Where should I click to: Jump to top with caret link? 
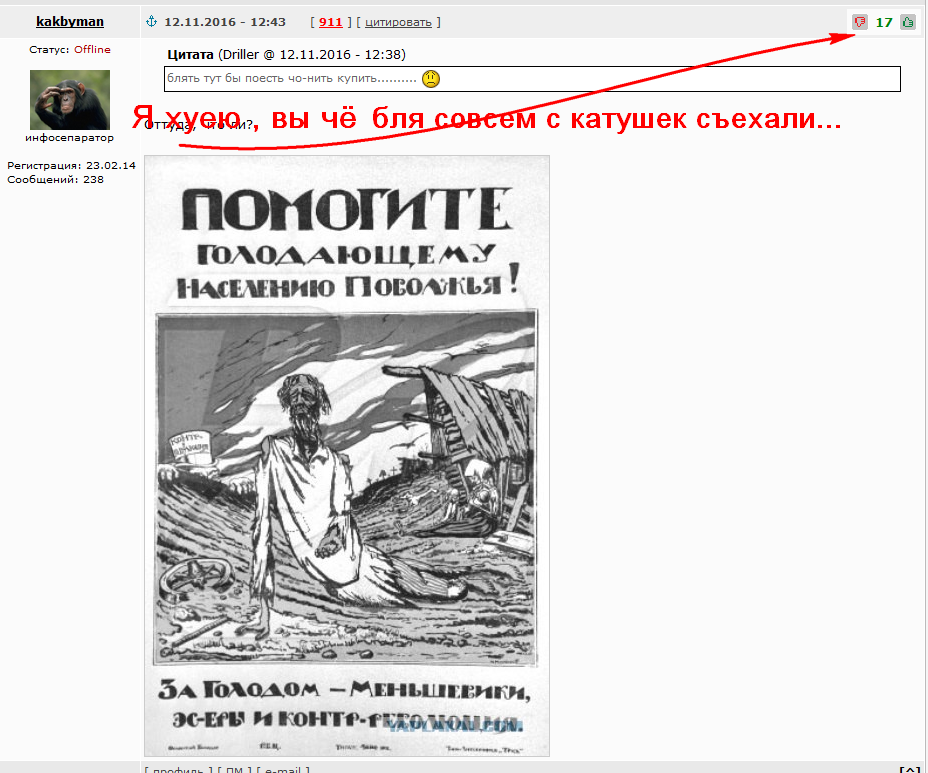[x=910, y=768]
